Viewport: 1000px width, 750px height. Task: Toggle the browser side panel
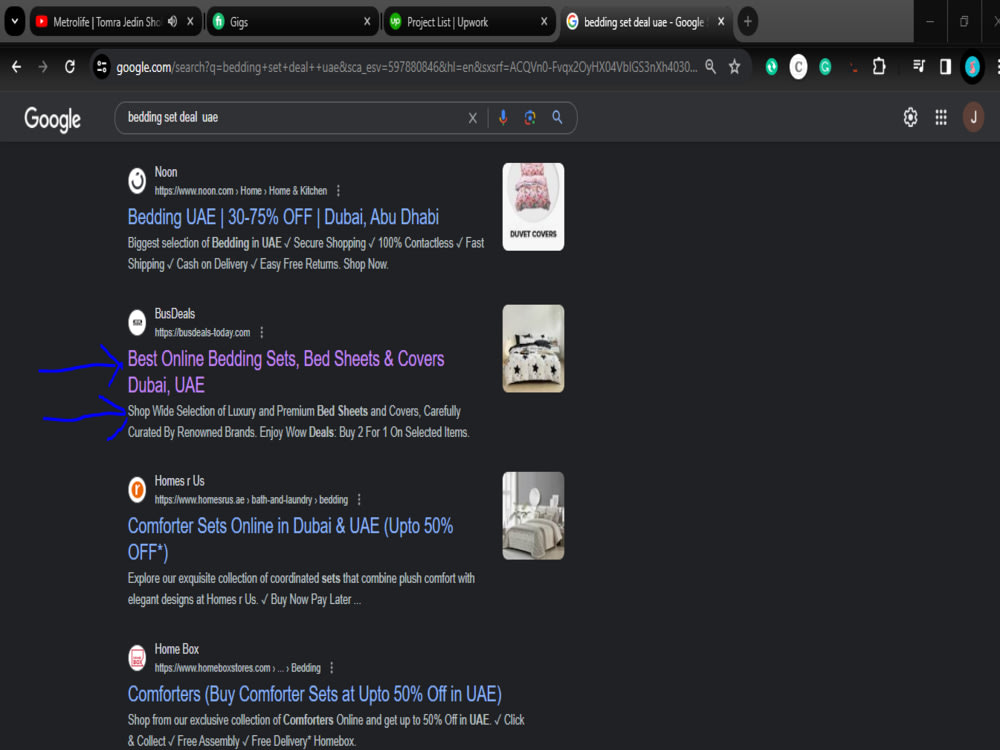945,66
